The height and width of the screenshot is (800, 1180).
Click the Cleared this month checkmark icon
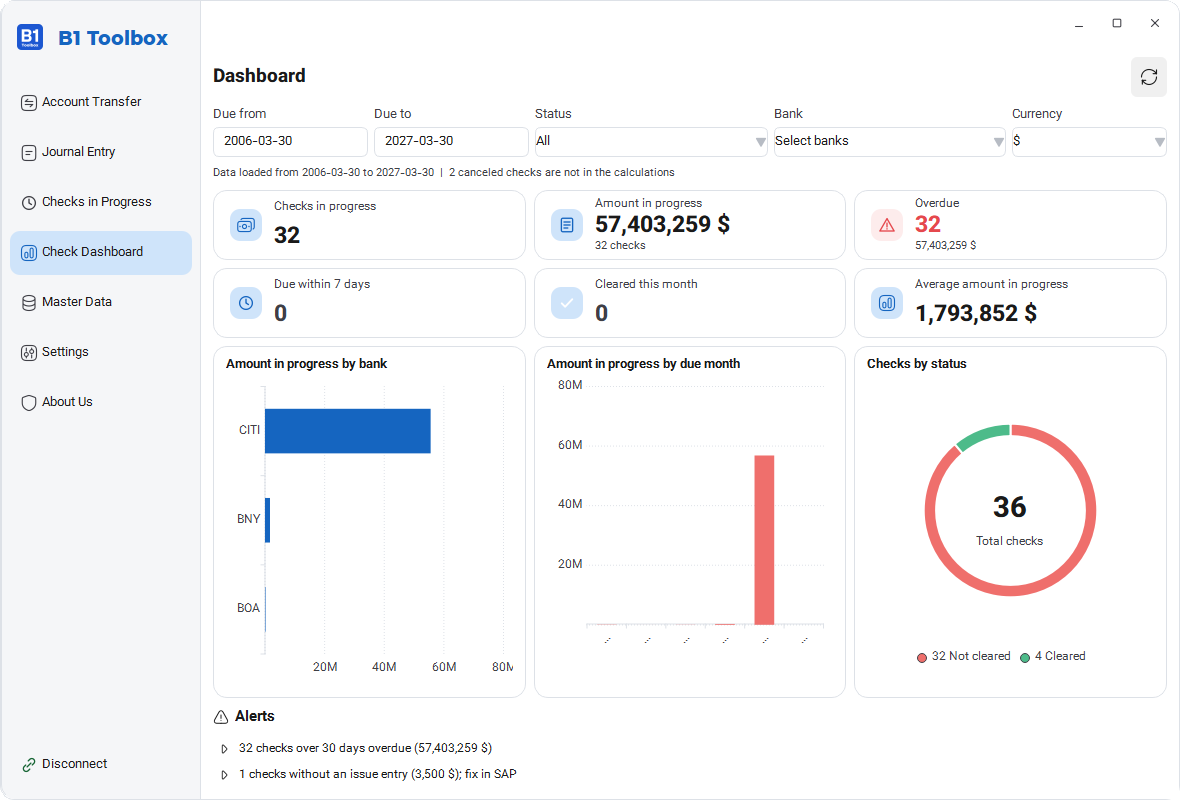pos(567,303)
